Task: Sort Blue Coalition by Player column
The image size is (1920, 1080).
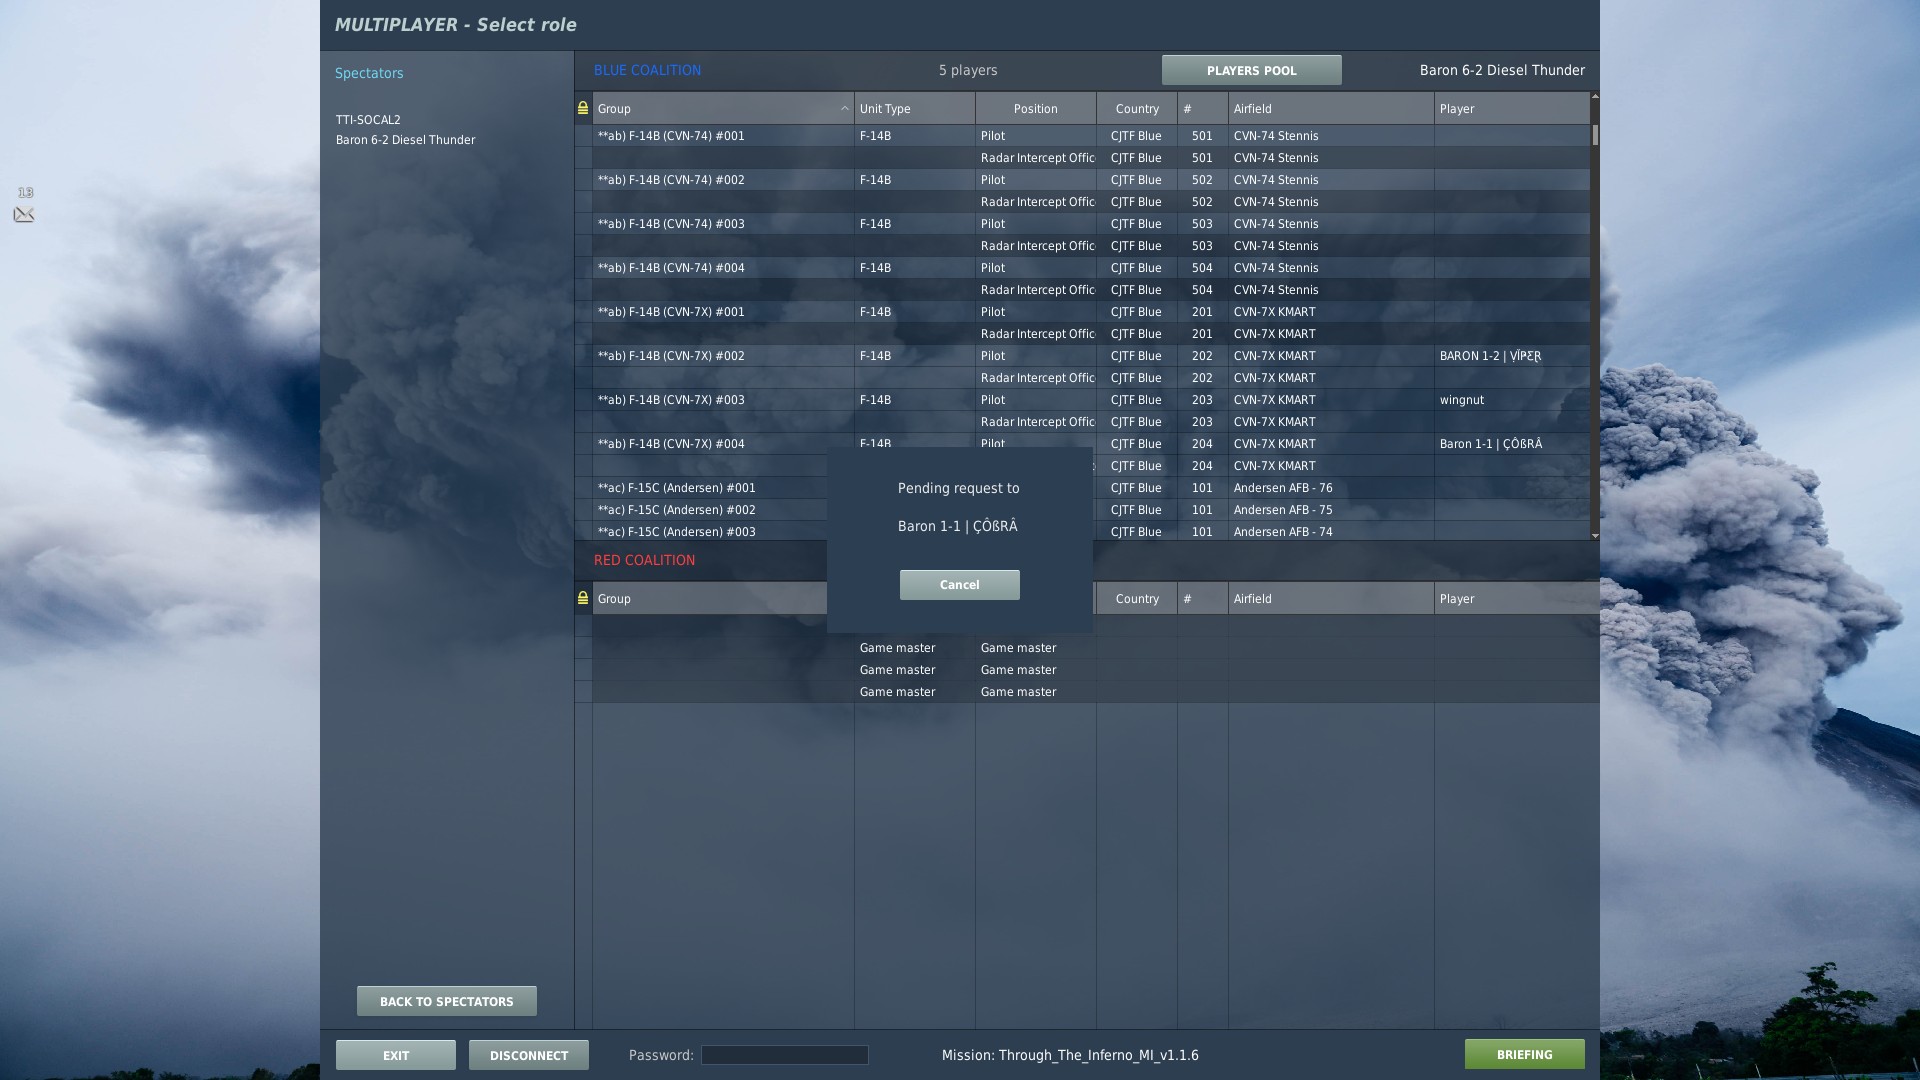Action: click(1511, 108)
